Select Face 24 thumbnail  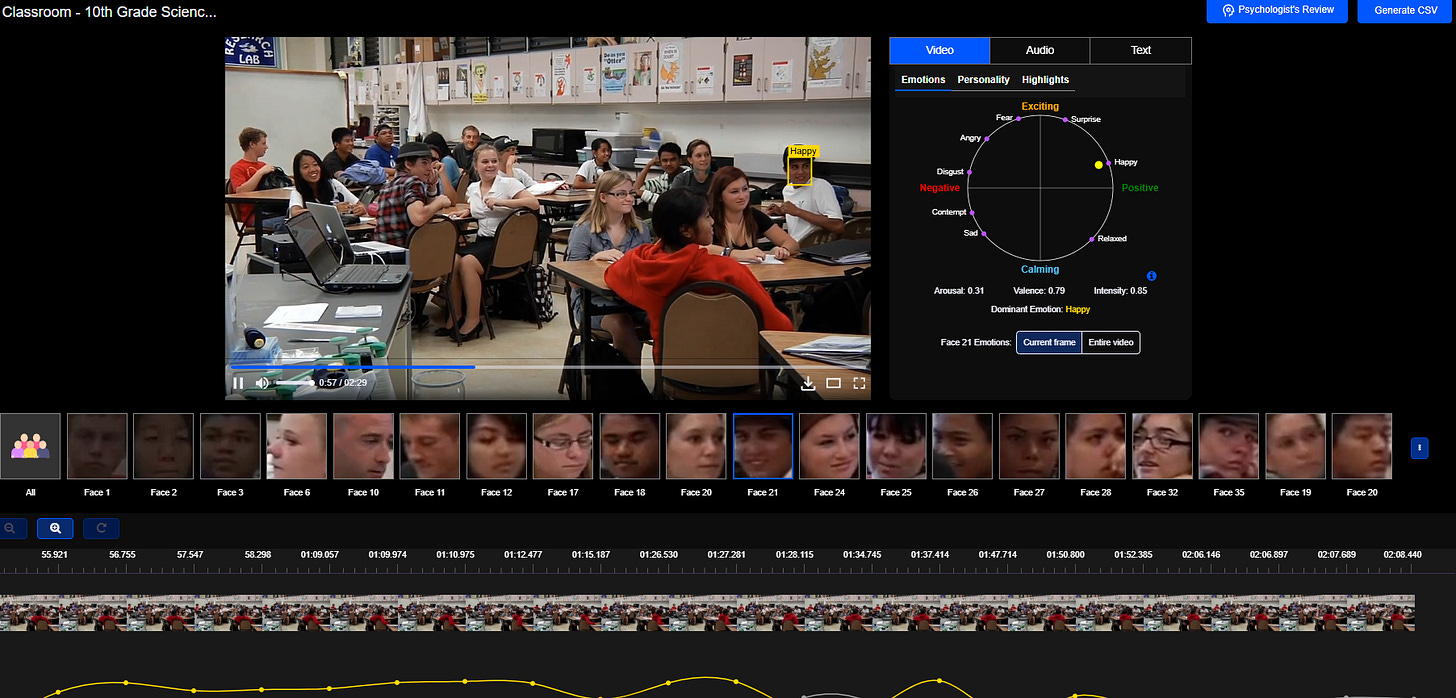coord(829,446)
